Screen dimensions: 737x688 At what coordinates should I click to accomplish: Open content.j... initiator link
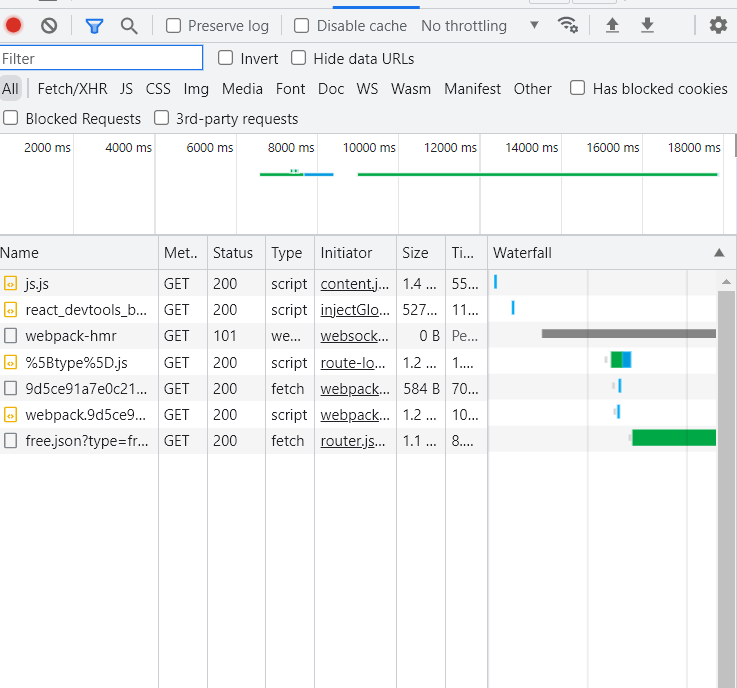coord(355,284)
